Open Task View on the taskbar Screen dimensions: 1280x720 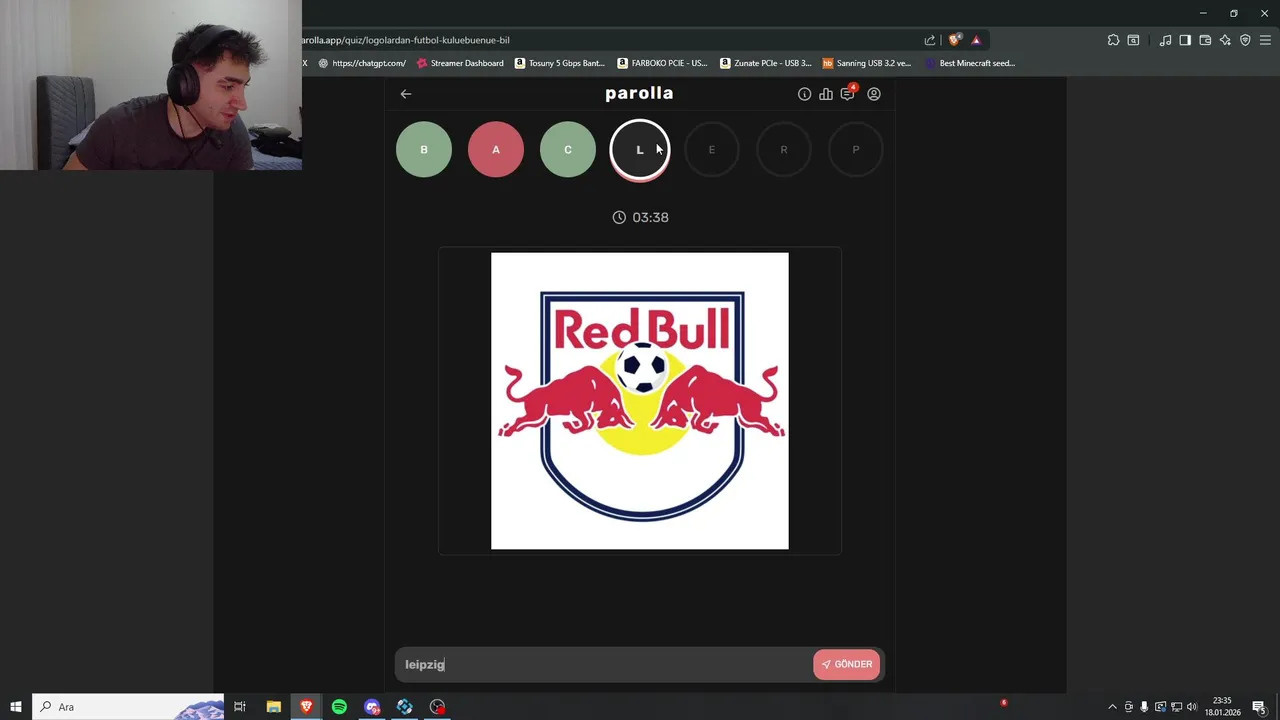click(240, 707)
